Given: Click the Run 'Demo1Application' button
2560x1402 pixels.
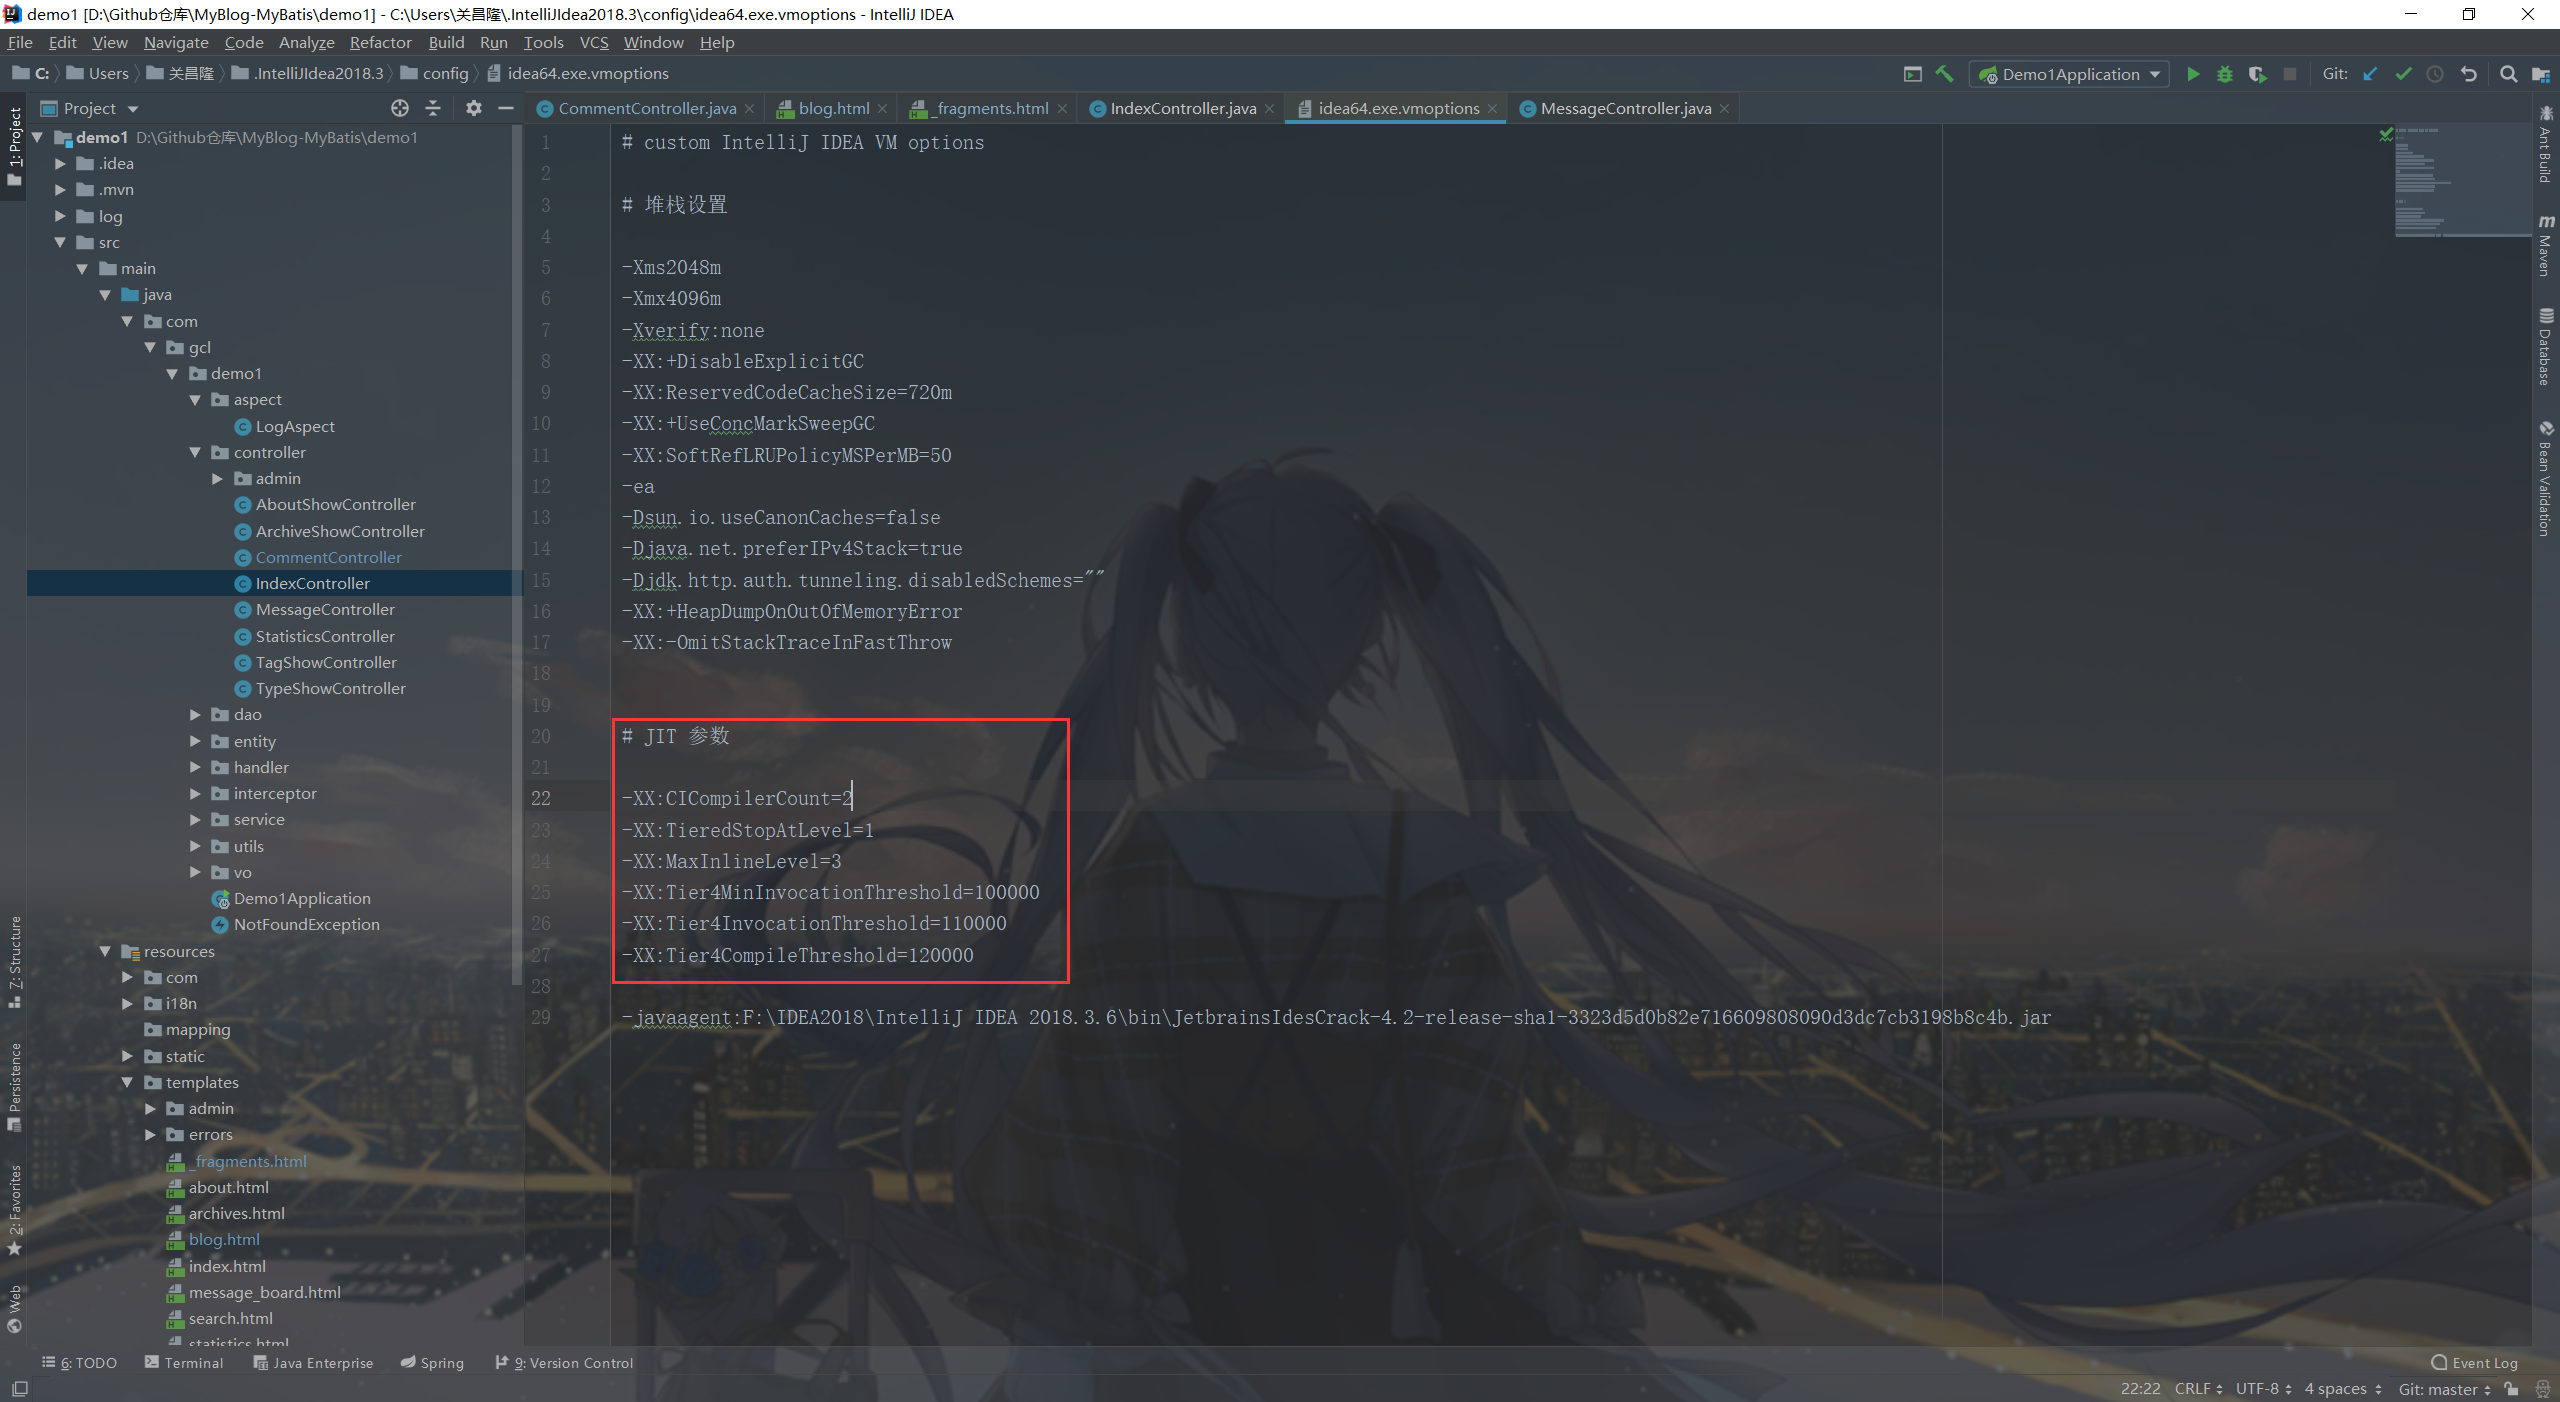Looking at the screenshot, I should pyautogui.click(x=2192, y=73).
